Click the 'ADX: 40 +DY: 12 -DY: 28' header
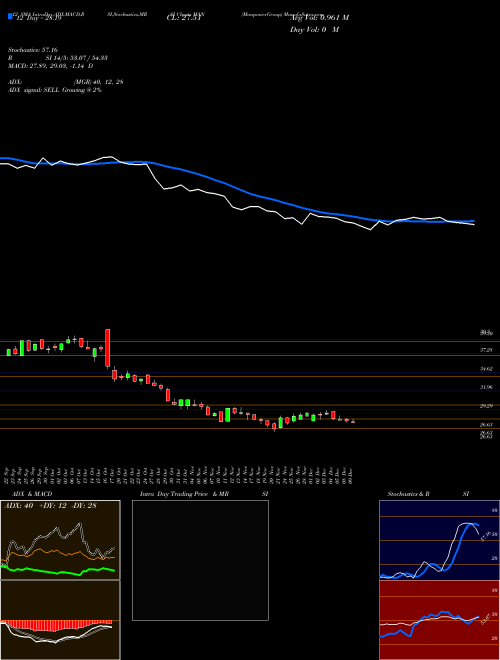The width and height of the screenshot is (500, 660). [x=50, y=506]
